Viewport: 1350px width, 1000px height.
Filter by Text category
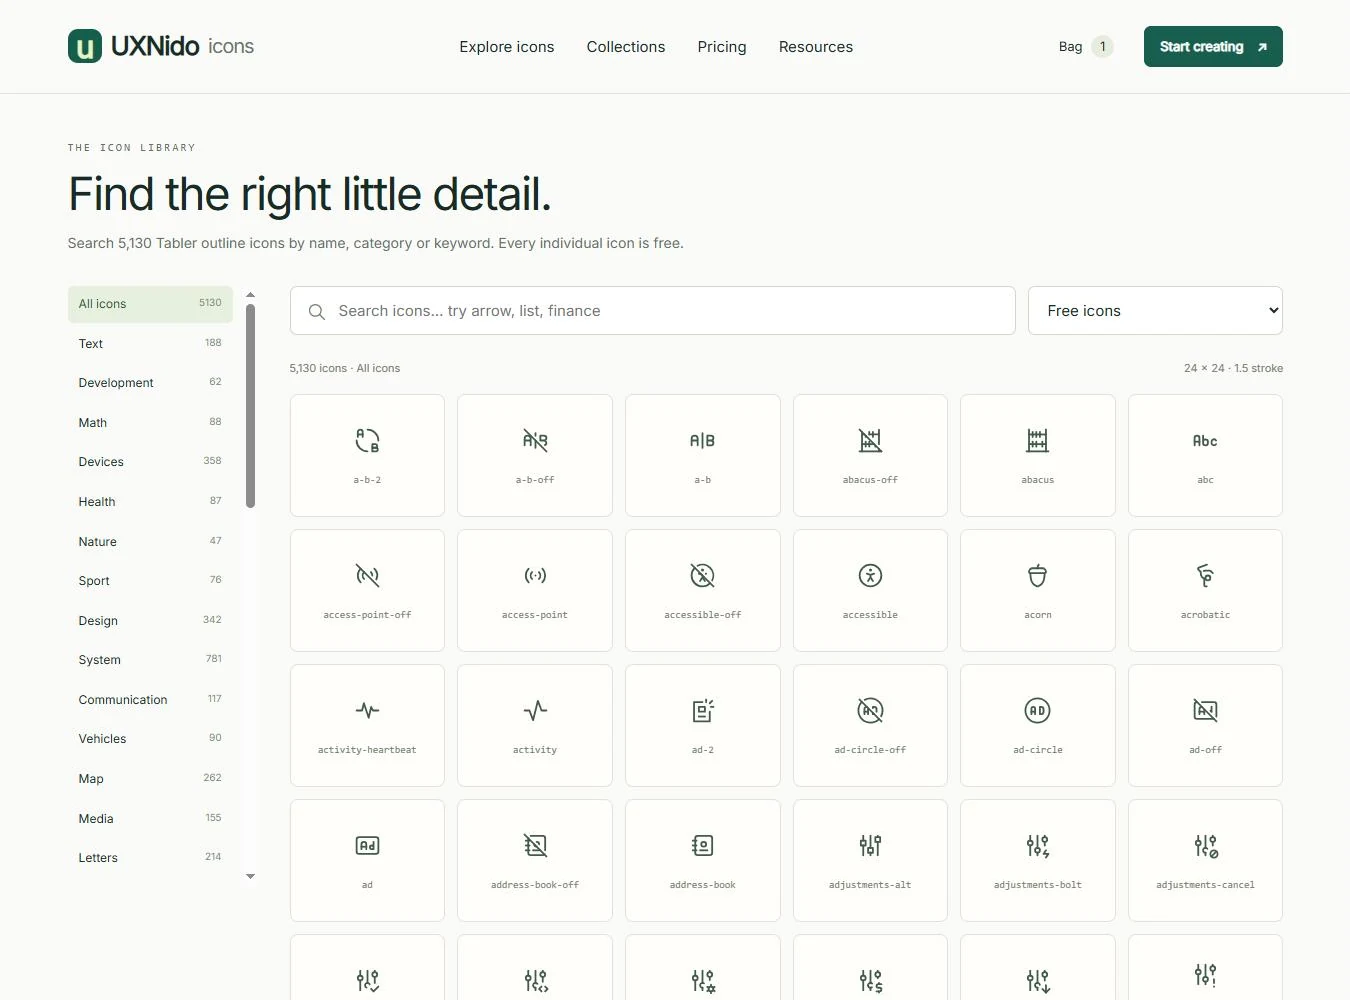pos(150,343)
